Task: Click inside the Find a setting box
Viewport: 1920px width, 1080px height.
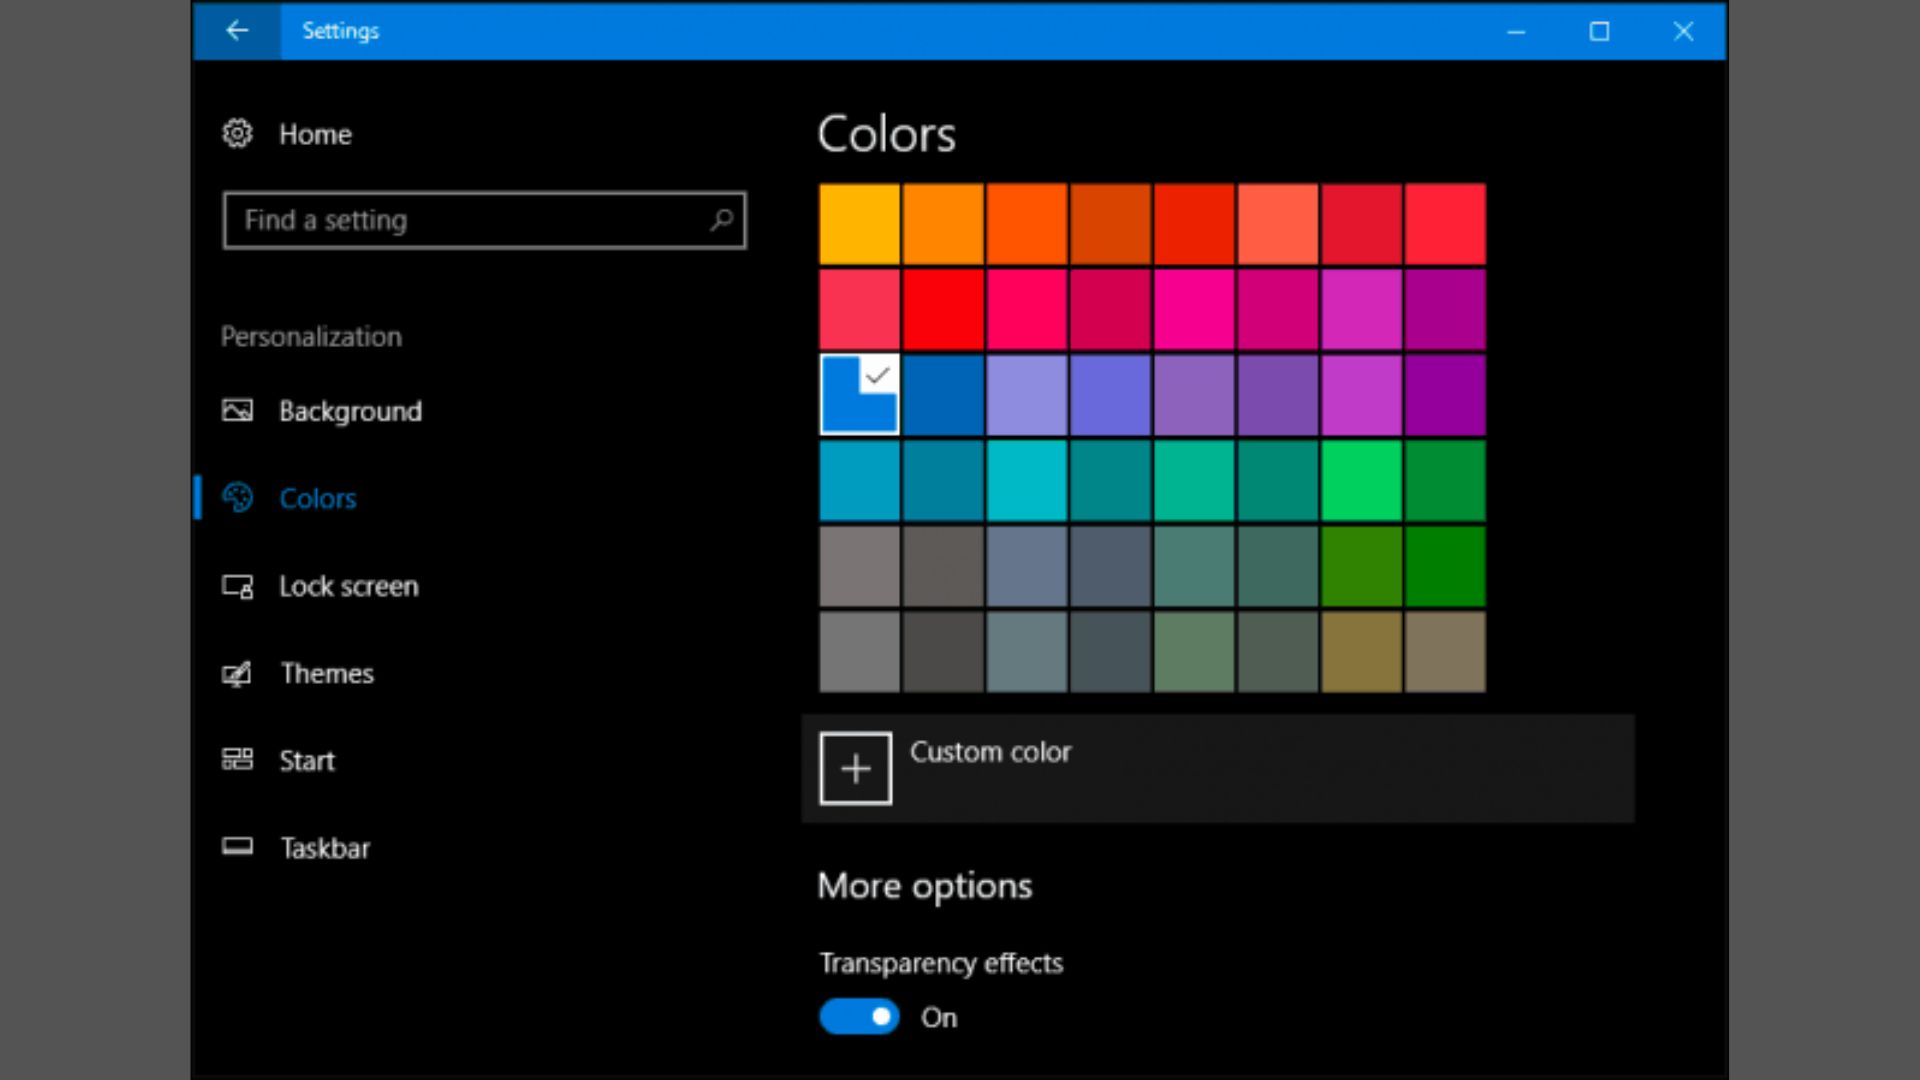Action: pos(450,220)
